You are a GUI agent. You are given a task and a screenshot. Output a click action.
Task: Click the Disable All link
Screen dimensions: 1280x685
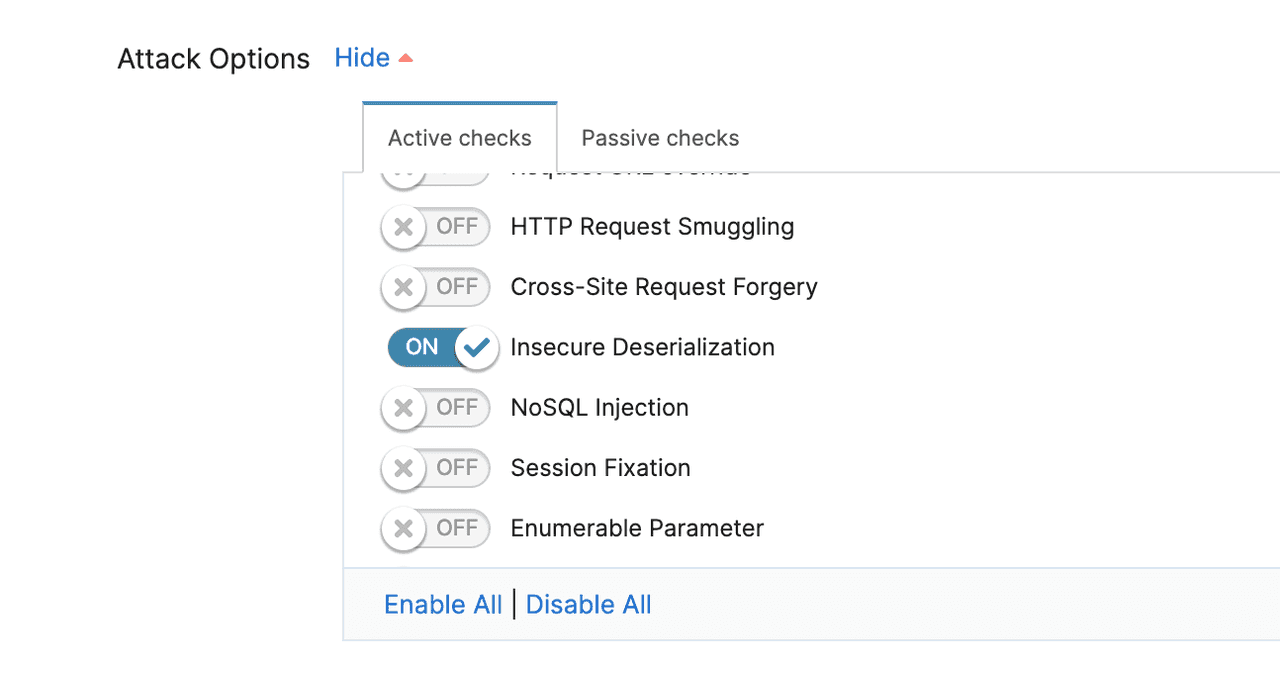588,604
